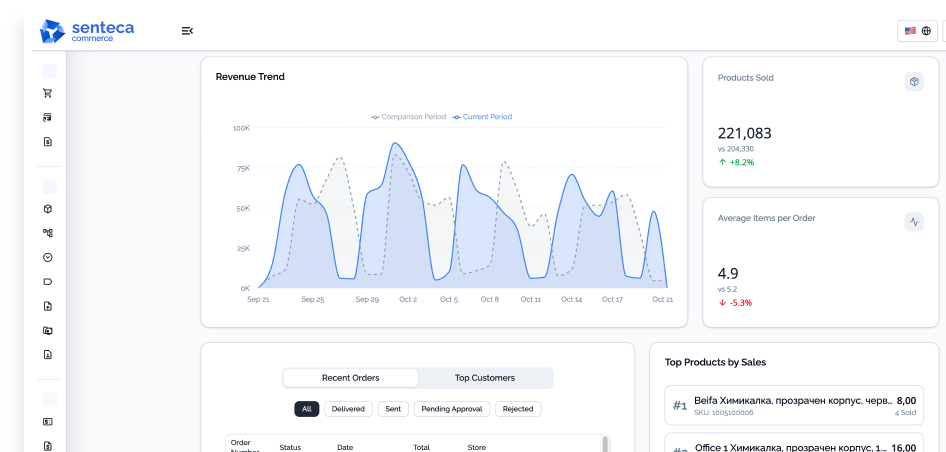Open the folder icon with play symbol in the sidebar
The image size is (946, 452).
(x=48, y=331)
